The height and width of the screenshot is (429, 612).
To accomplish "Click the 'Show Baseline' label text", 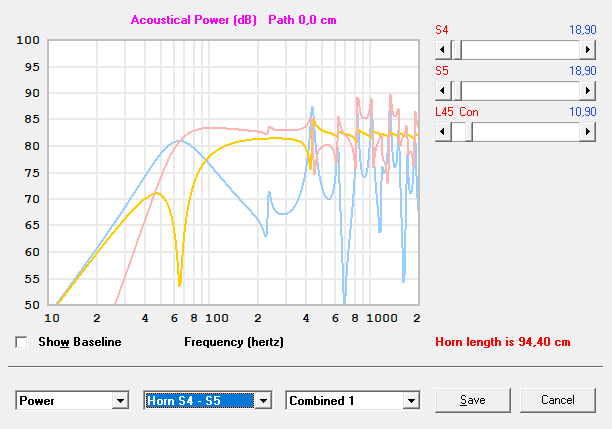I will click(80, 342).
